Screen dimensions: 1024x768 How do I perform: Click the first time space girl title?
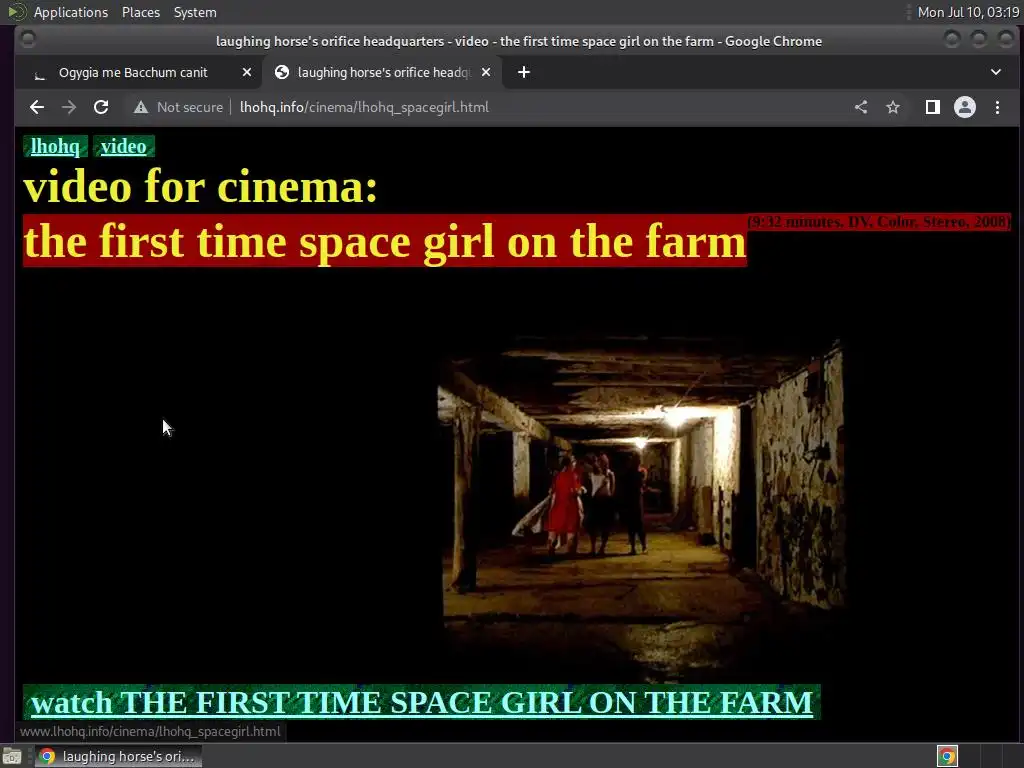tap(385, 241)
